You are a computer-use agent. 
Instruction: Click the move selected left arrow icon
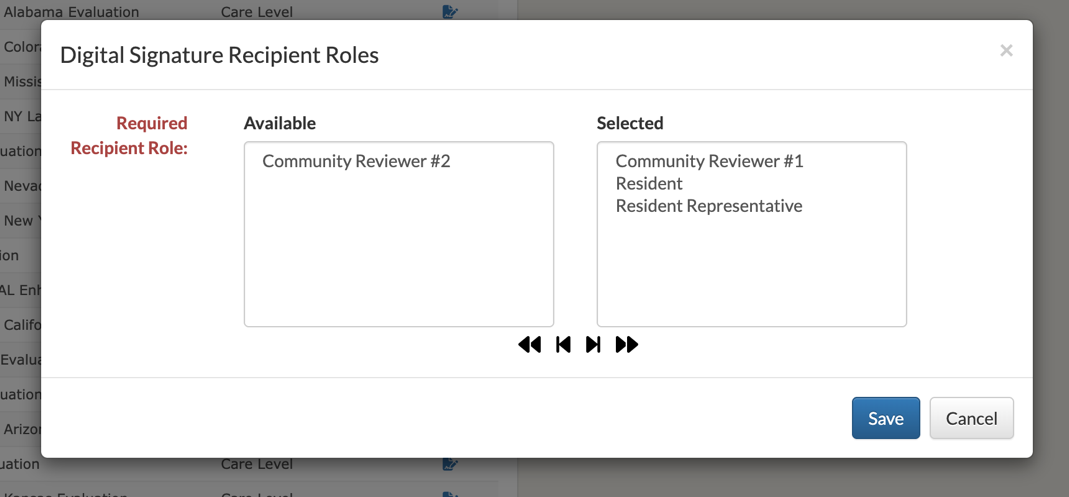click(x=563, y=345)
